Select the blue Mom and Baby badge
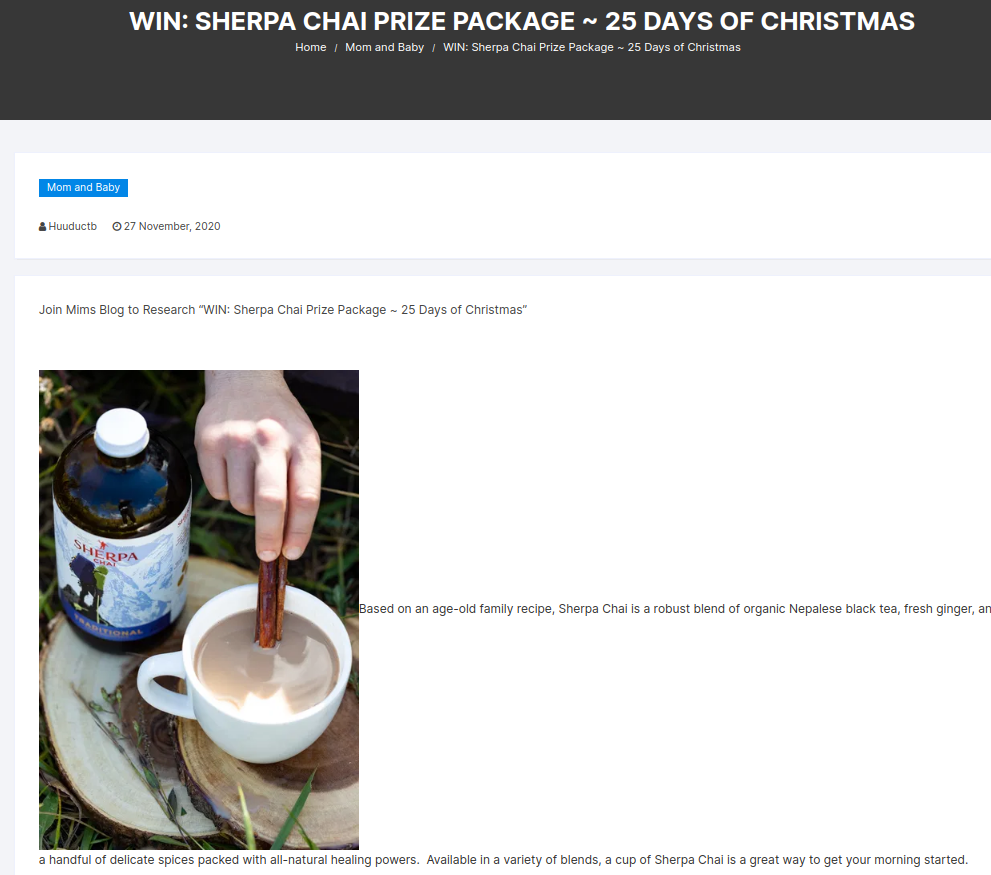Viewport: 991px width, 875px height. (83, 188)
